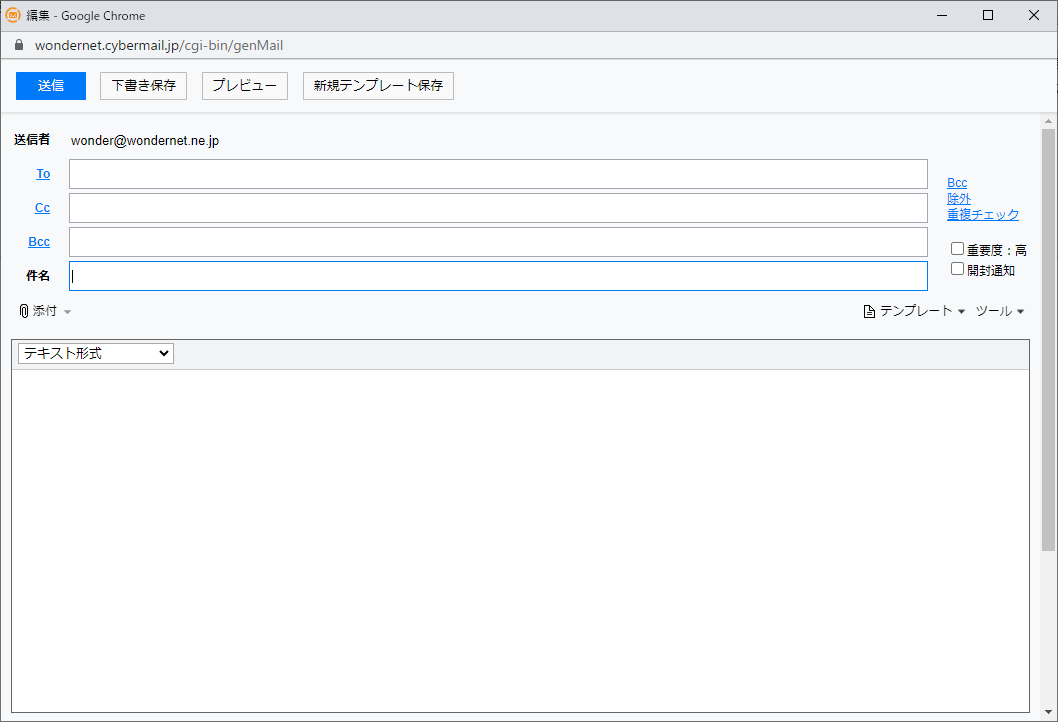Enable the 重要度:高 high-importance checkbox
This screenshot has width=1058, height=722.
(957, 249)
